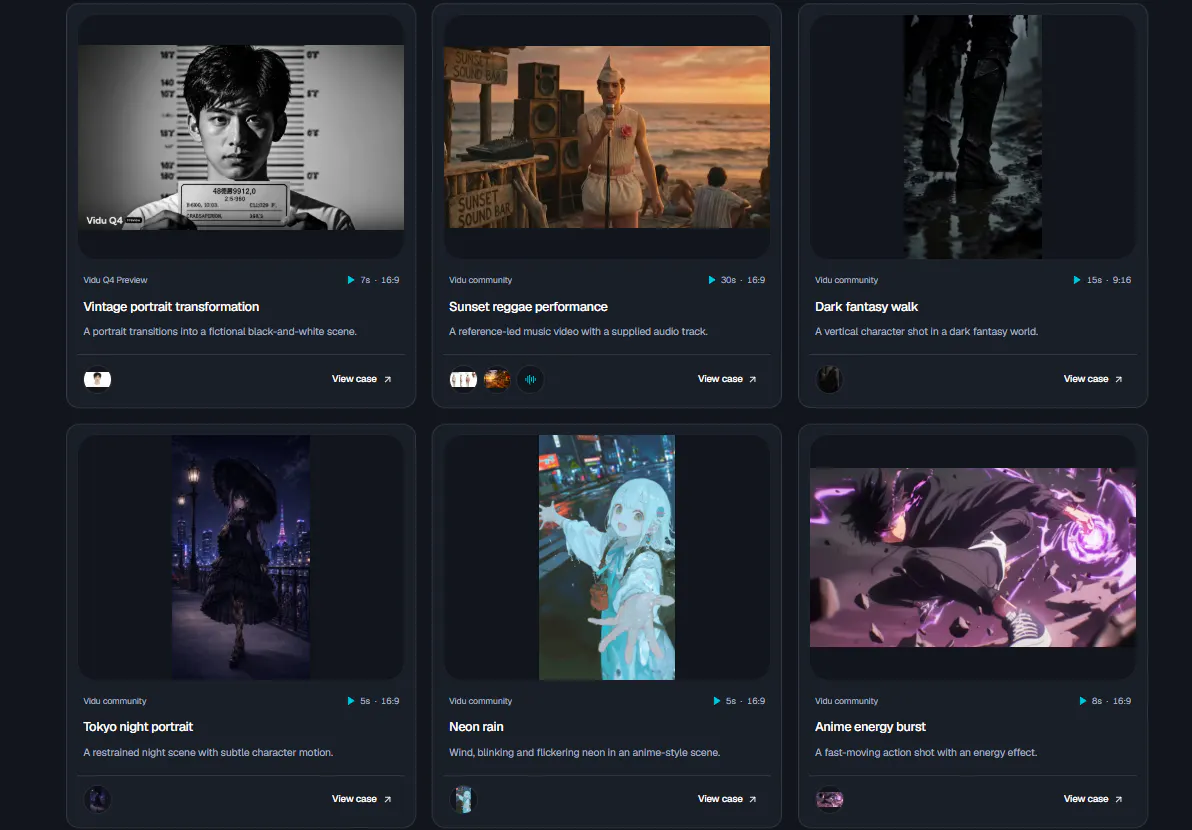Viewport: 1192px width, 830px height.
Task: Open the Anime energy burst video thumbnail
Action: 973,557
